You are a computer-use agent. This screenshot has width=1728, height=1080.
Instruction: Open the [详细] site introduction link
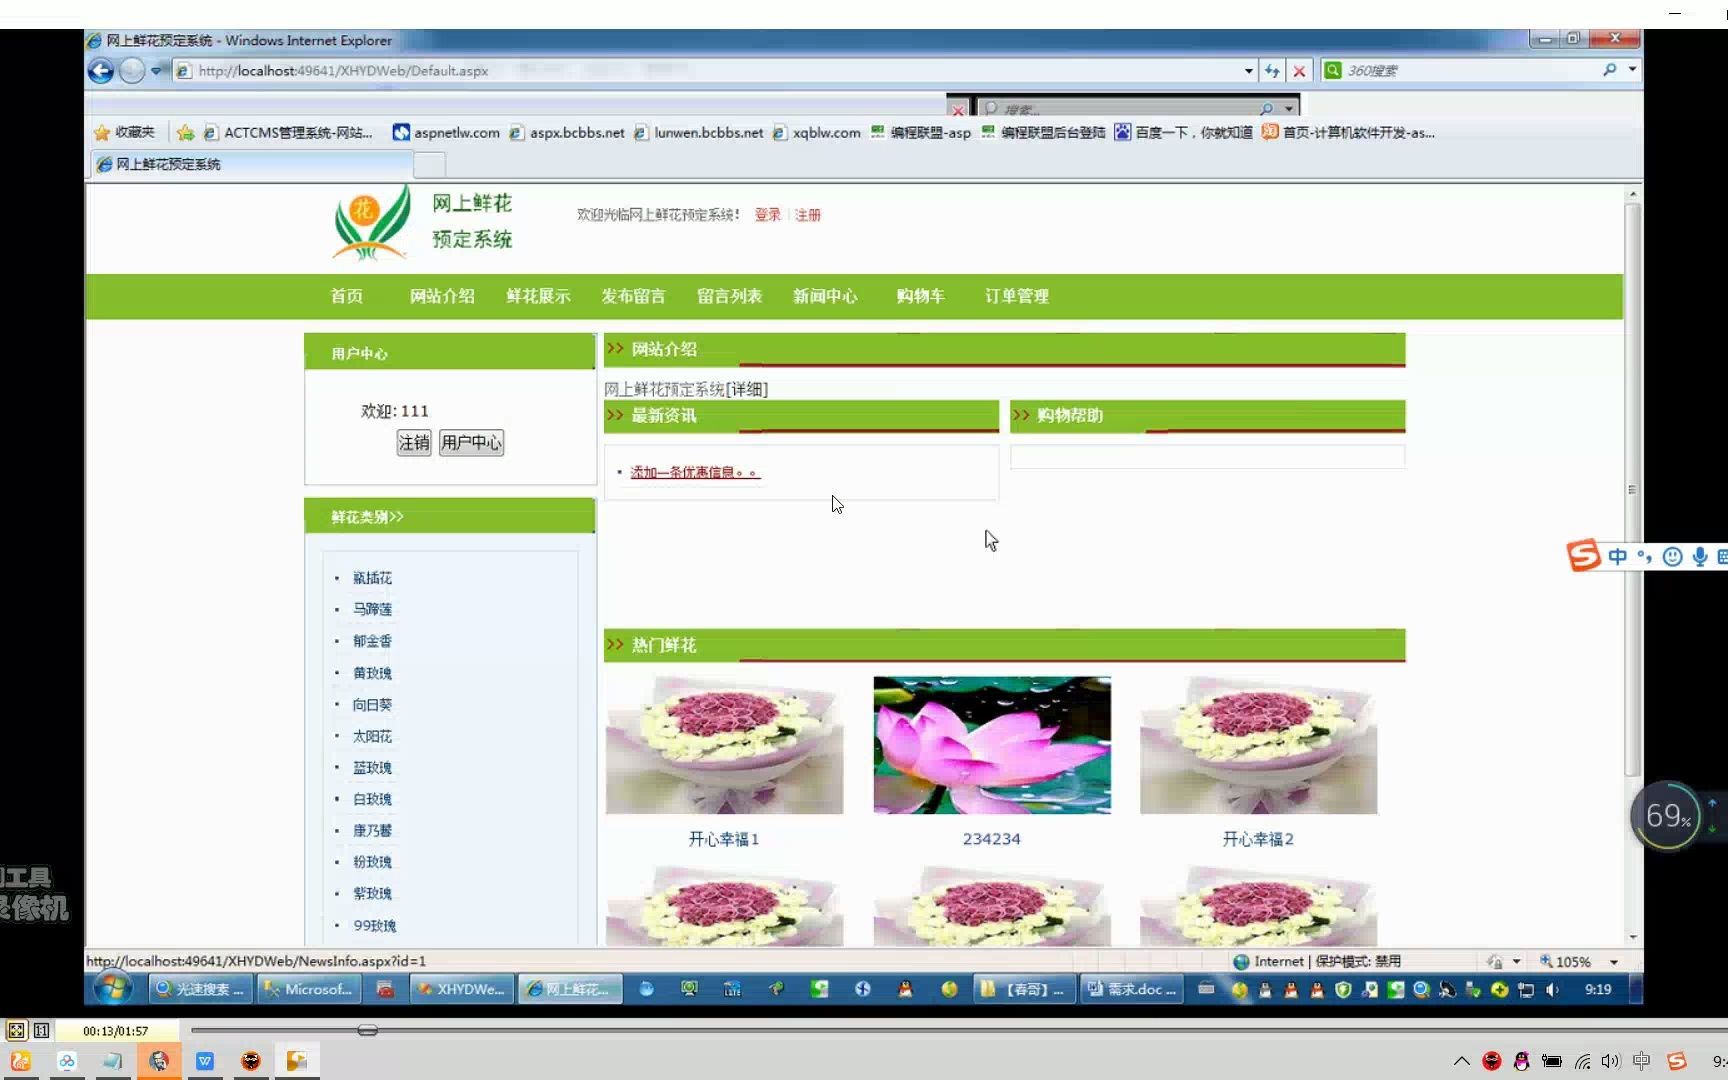pyautogui.click(x=746, y=389)
